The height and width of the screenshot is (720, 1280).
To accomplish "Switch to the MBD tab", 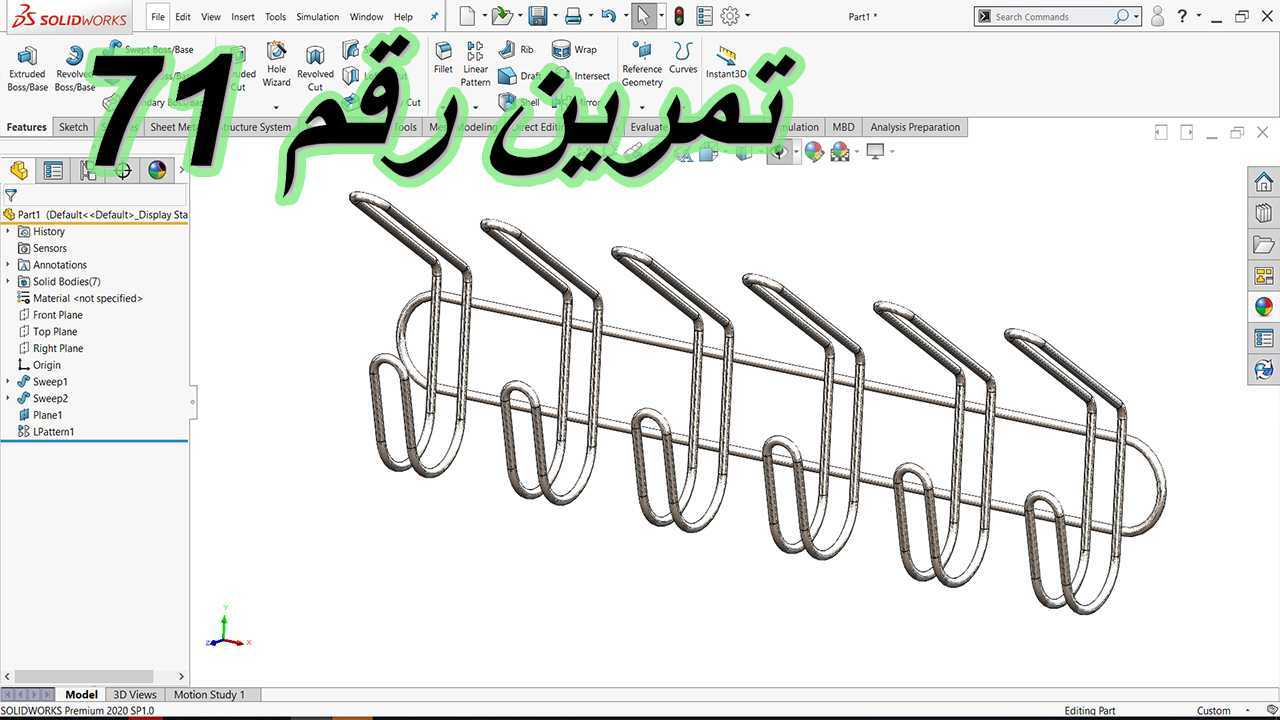I will (x=844, y=127).
